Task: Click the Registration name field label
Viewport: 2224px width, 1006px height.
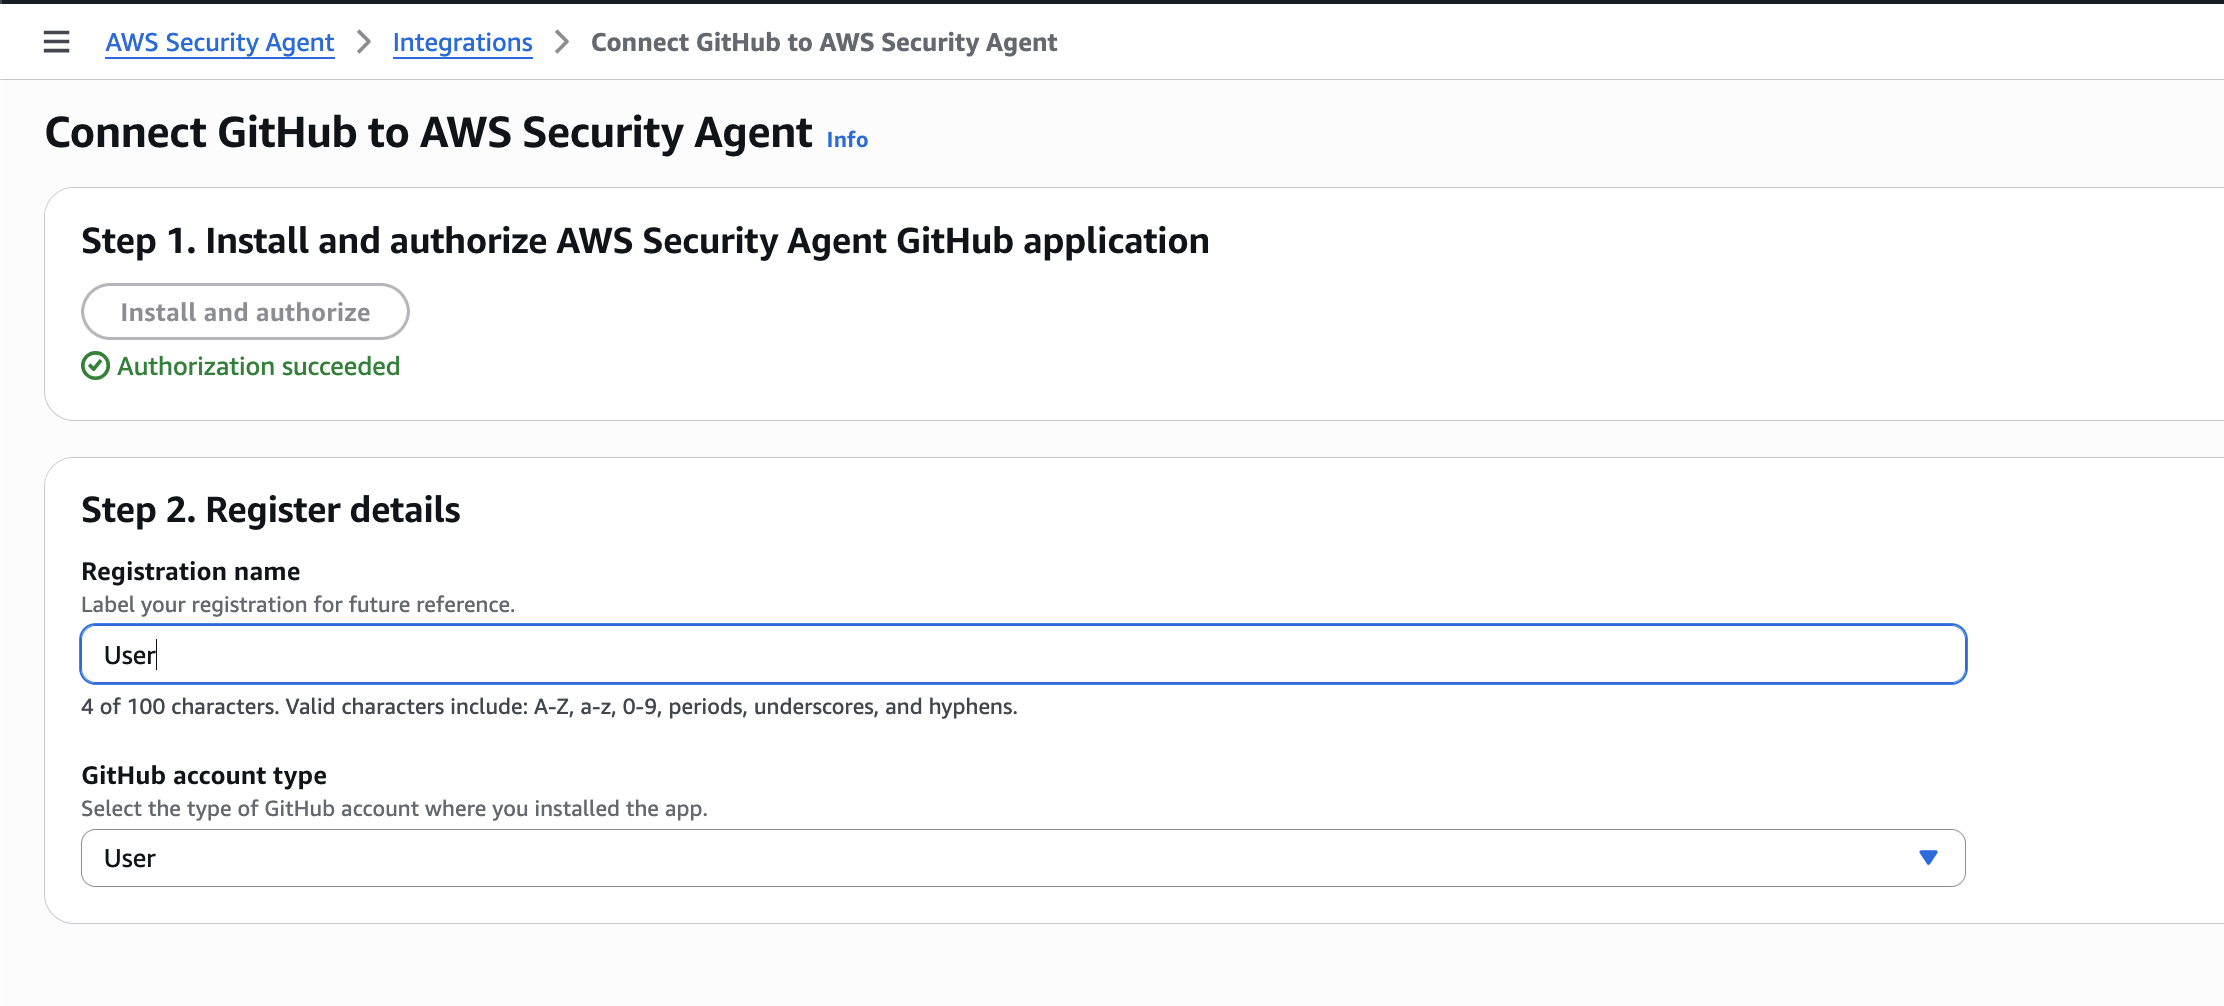Action: pos(190,571)
